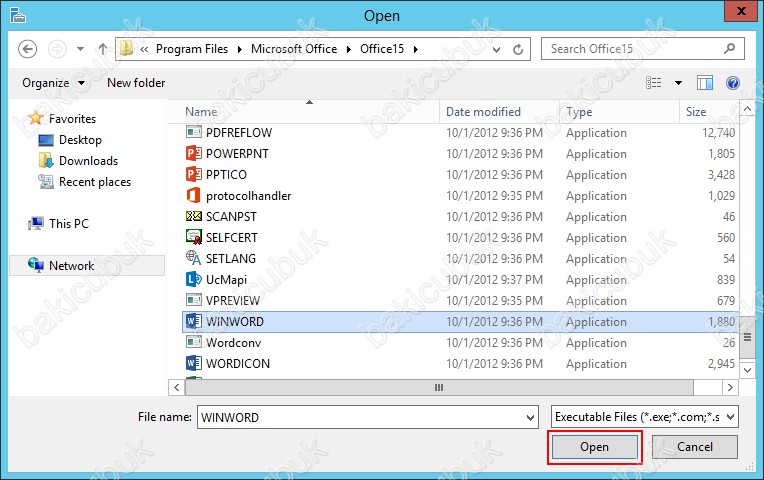
Task: Click Microsoft Office in the address path
Action: [294, 49]
